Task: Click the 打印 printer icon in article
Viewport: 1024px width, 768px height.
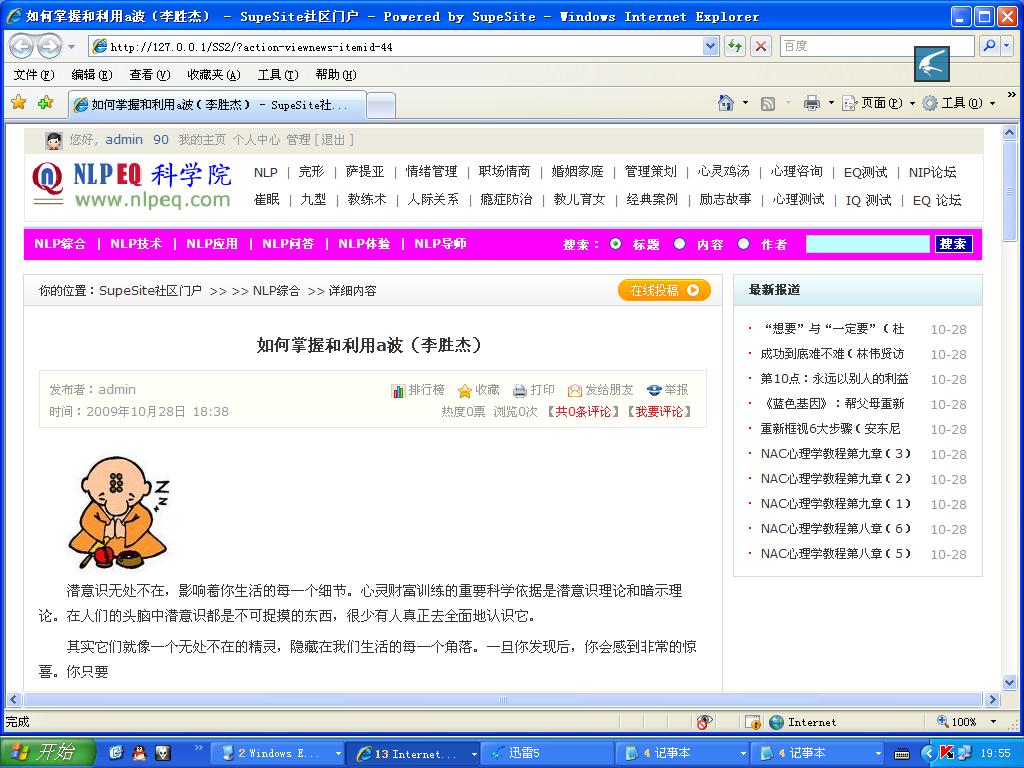Action: click(520, 391)
